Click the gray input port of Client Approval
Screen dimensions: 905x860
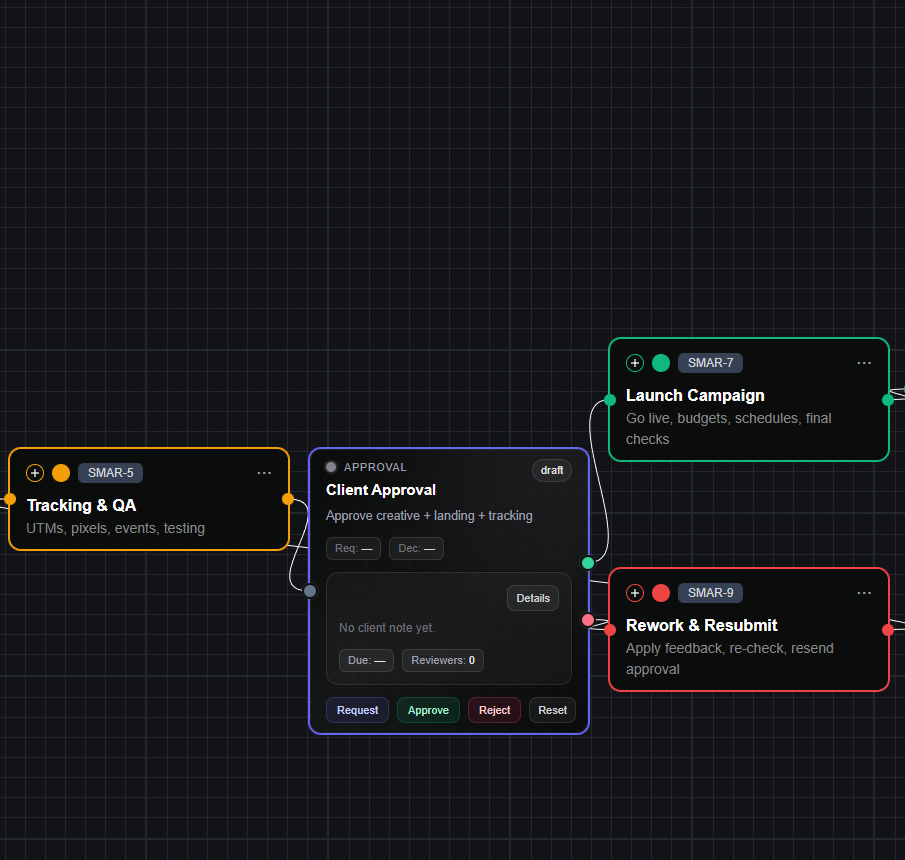[310, 591]
